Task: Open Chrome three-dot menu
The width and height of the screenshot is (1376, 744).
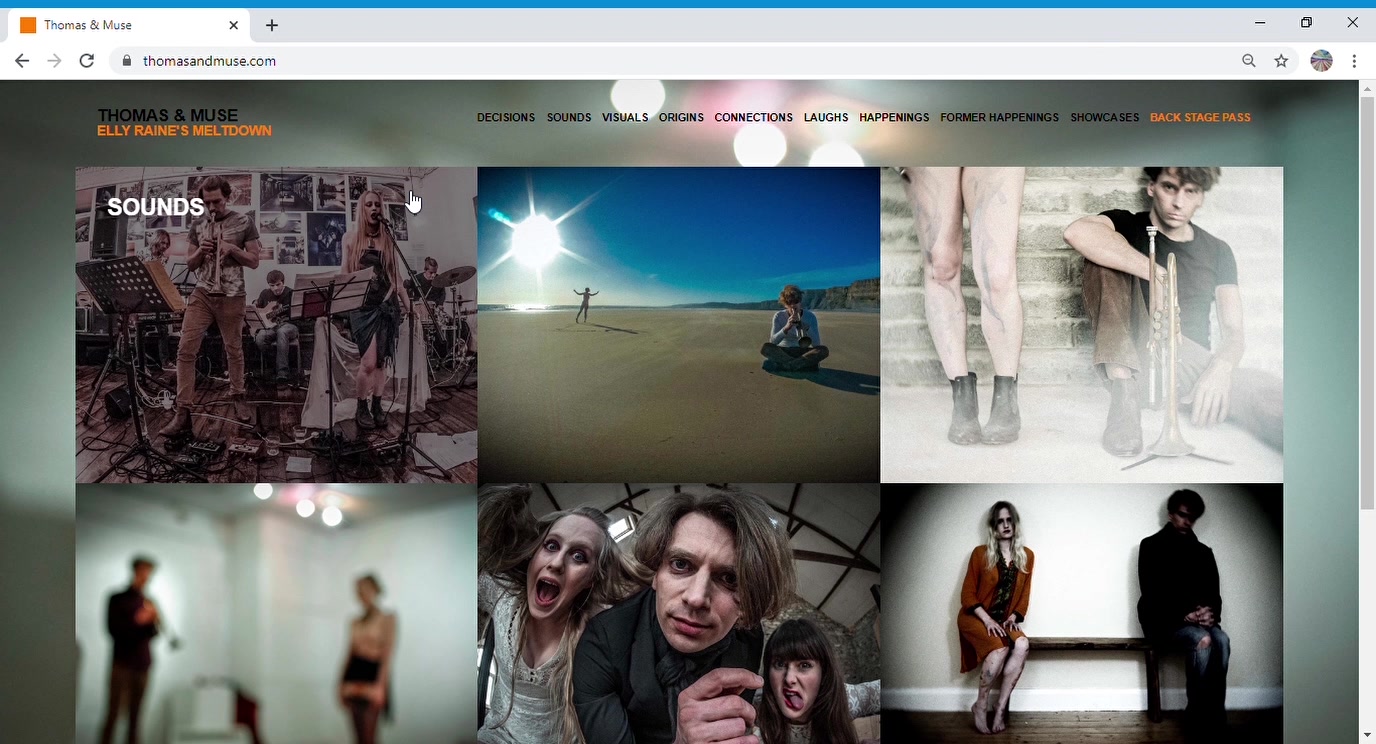Action: tap(1354, 61)
